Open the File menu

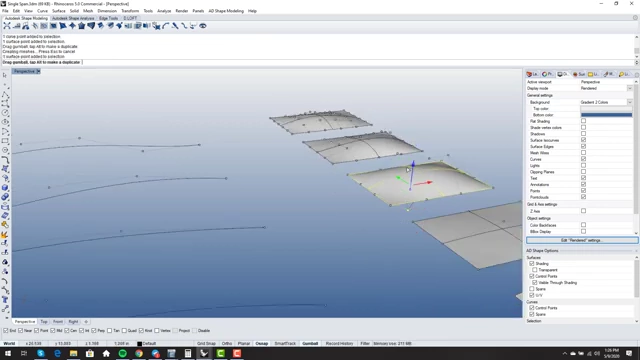5,11
